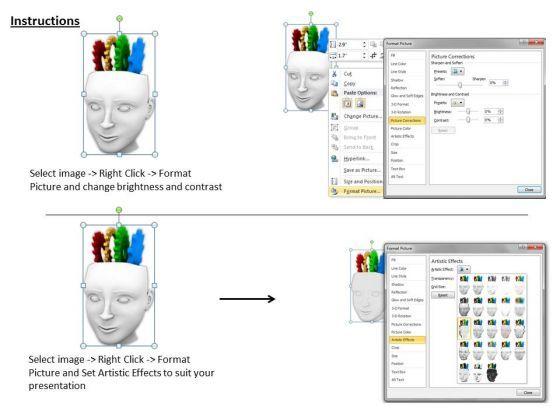Click the Copy icon in context menu
Viewport: 560px width, 420px height.
point(334,83)
